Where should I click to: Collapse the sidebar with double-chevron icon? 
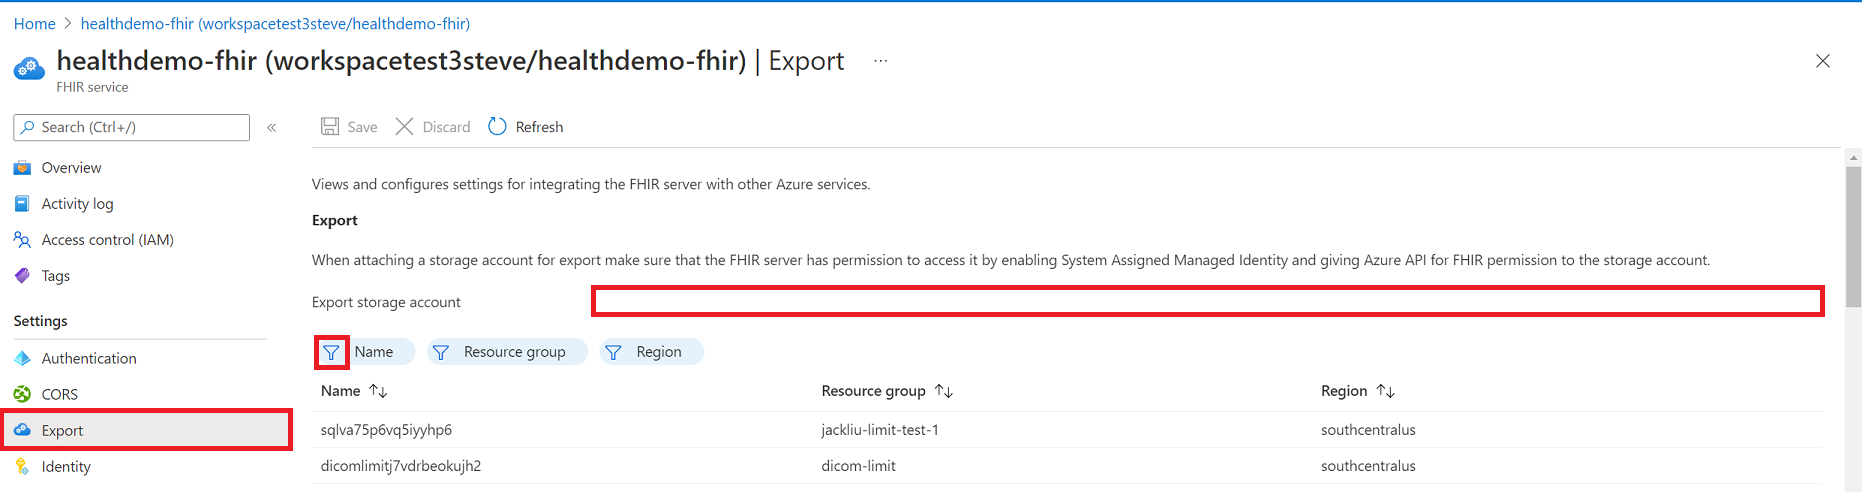[x=272, y=128]
